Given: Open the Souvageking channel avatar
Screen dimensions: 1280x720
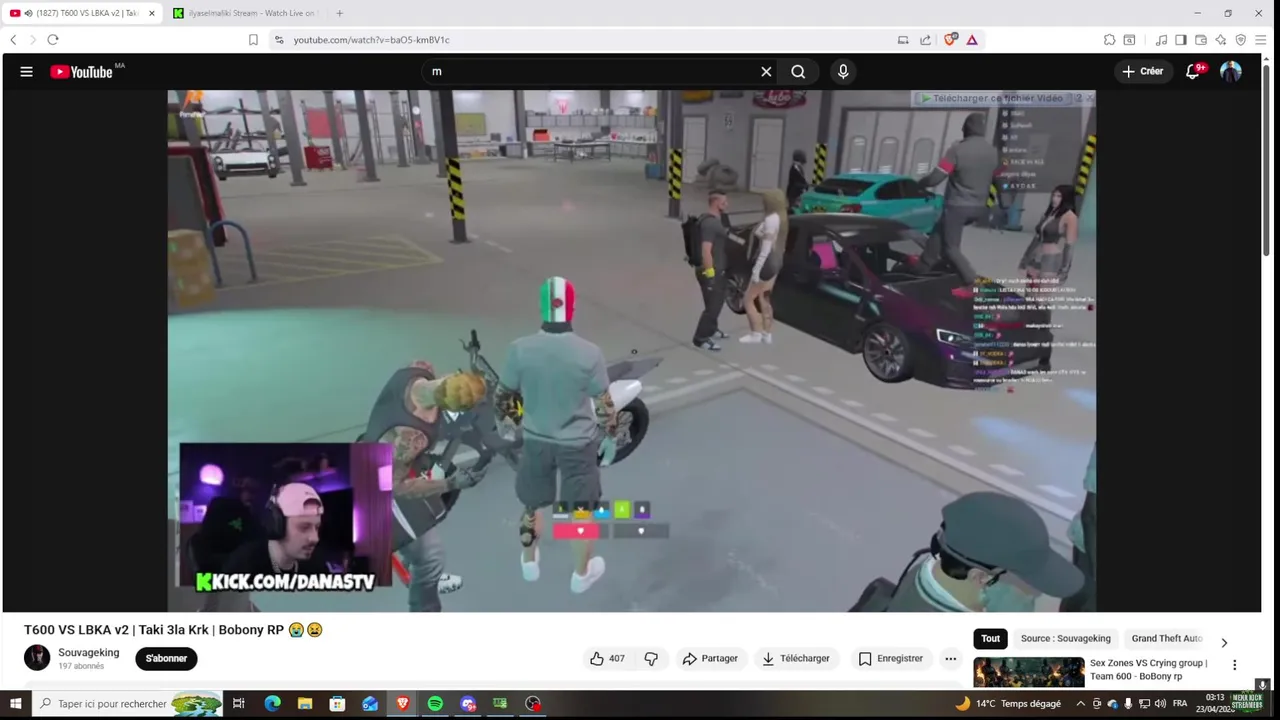Looking at the screenshot, I should click(x=37, y=657).
